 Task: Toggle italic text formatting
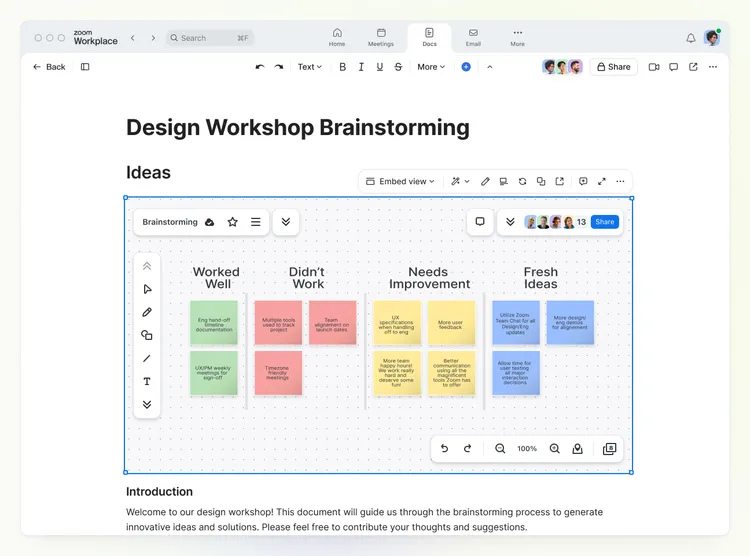click(361, 67)
